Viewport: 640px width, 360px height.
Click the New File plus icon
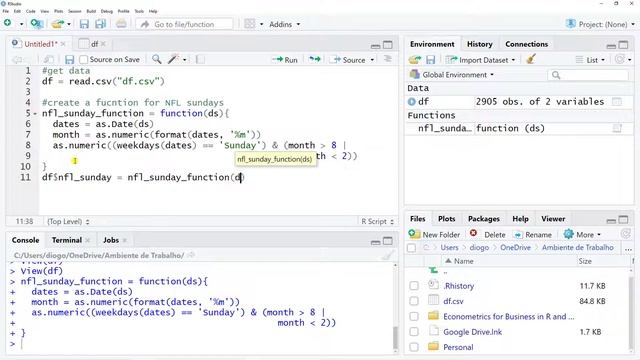7,23
